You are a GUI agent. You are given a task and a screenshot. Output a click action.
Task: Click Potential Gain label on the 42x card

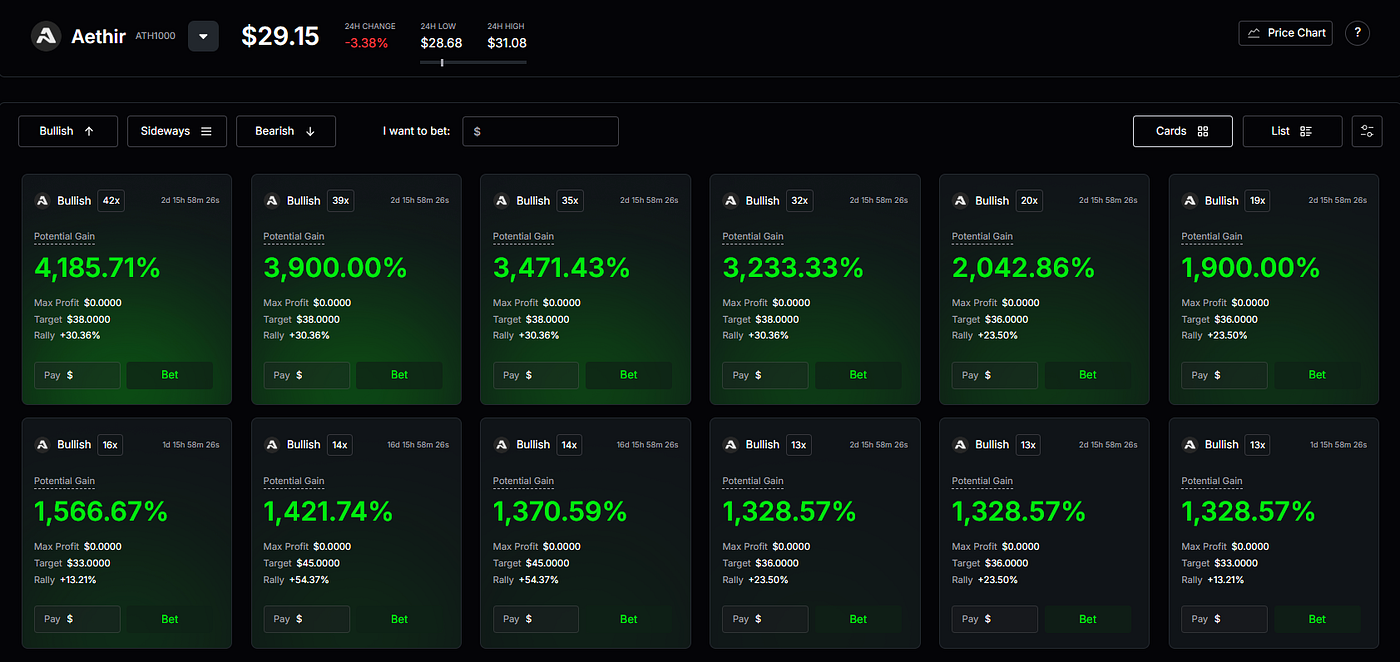point(65,237)
